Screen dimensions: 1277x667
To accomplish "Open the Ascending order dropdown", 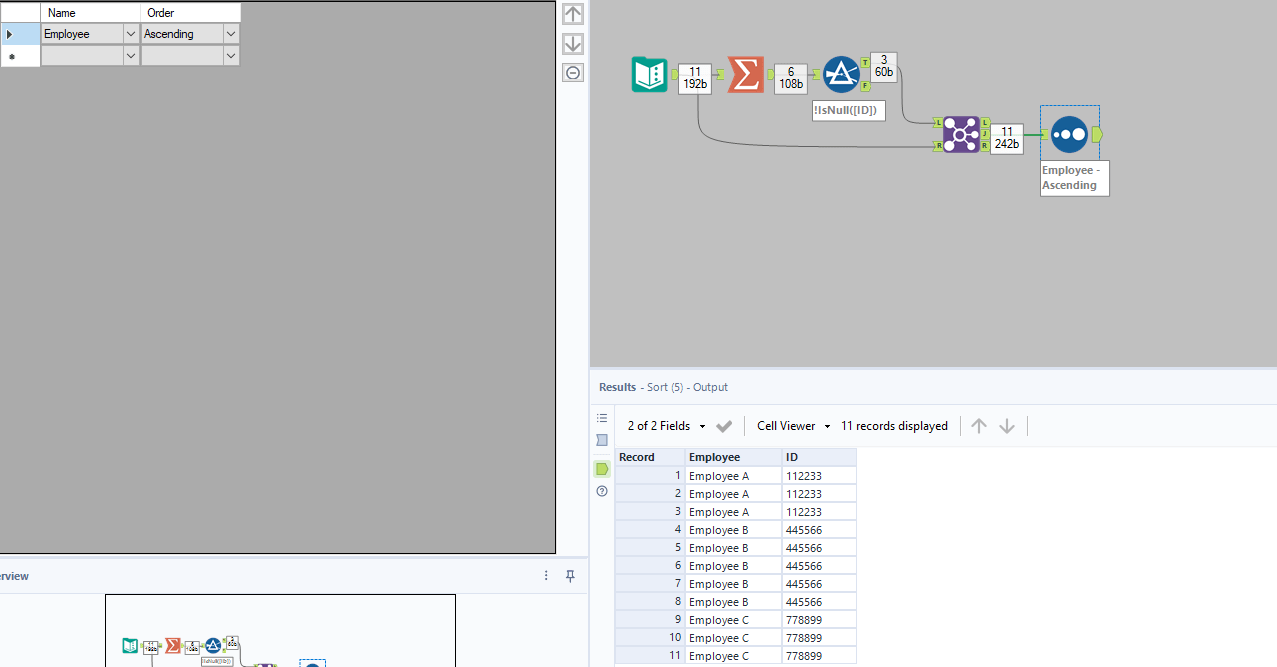I will [x=230, y=33].
